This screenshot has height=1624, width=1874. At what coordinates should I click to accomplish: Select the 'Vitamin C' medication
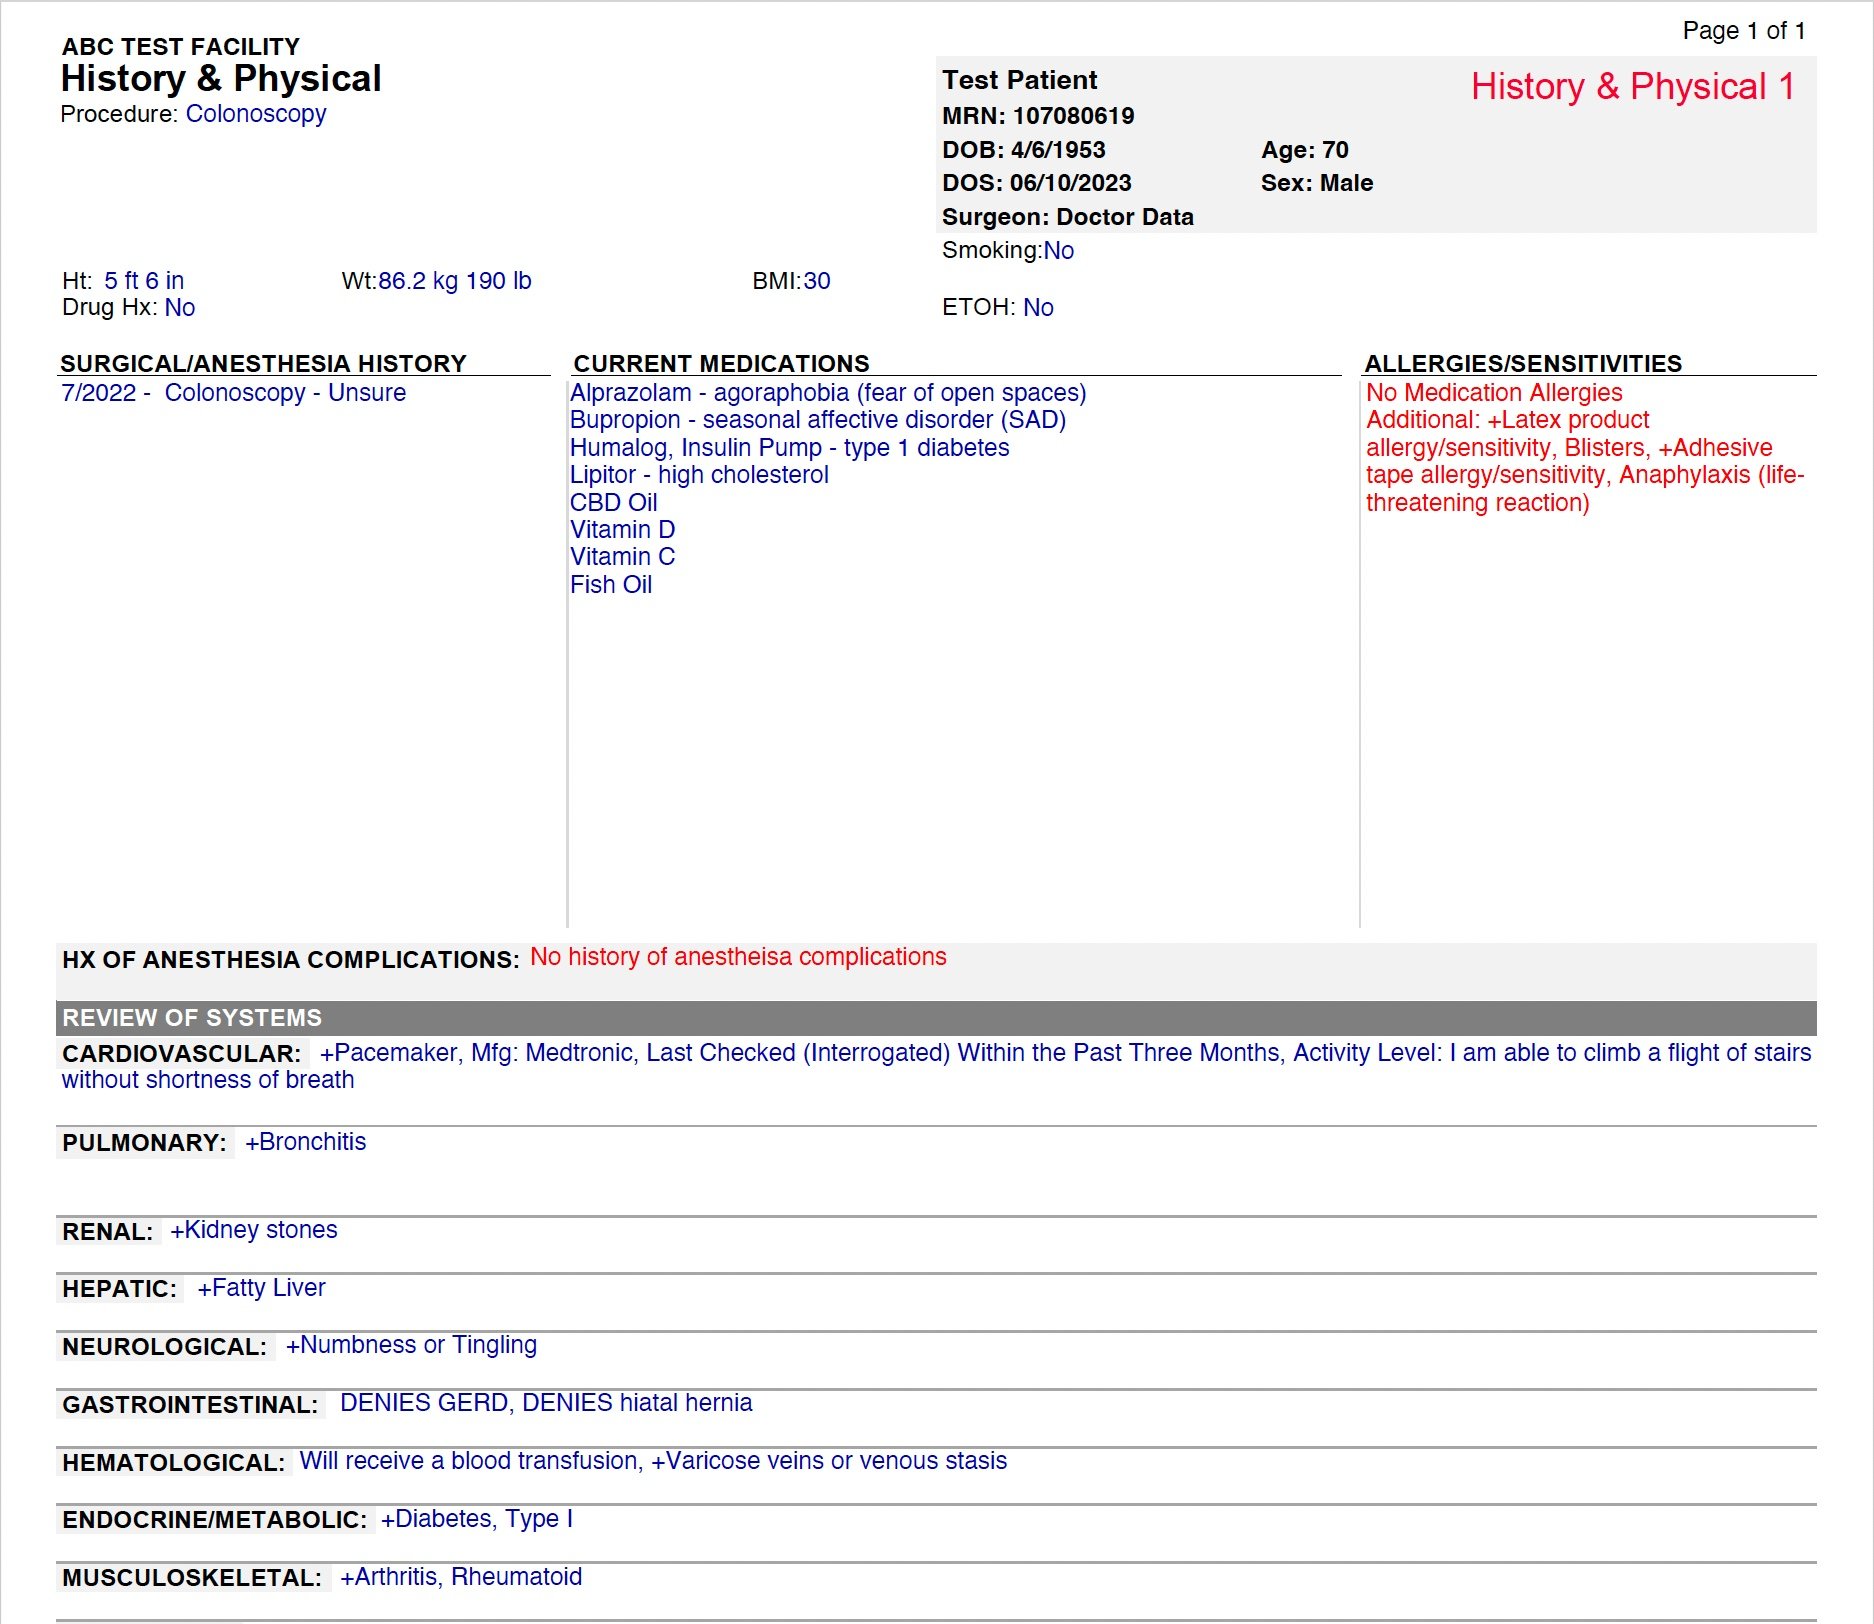pos(622,557)
